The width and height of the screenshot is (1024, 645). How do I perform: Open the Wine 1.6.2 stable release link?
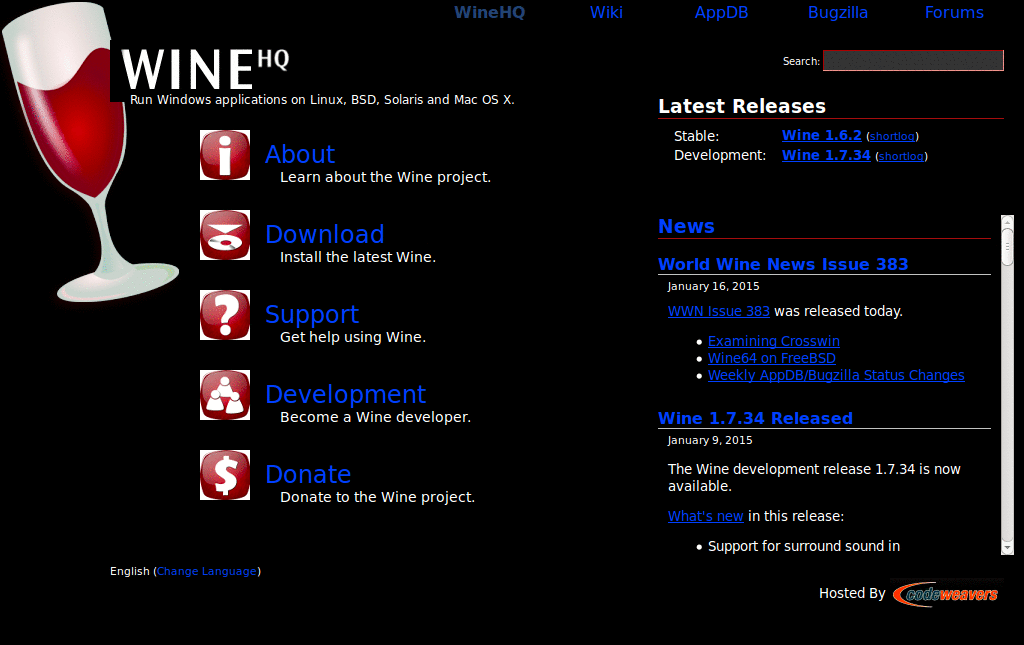[821, 135]
